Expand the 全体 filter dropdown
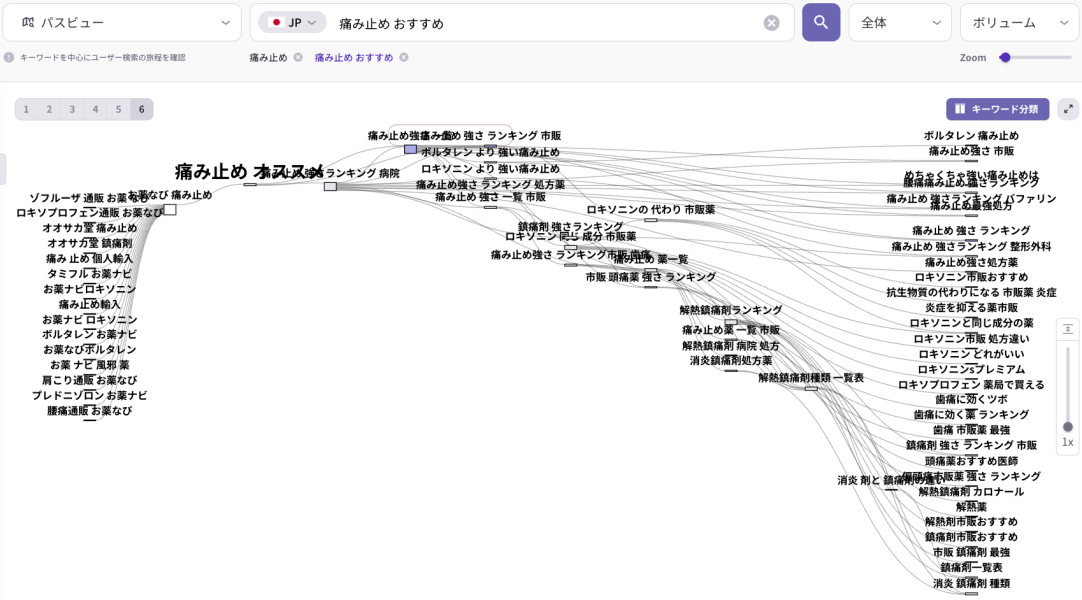The image size is (1082, 600). (899, 22)
